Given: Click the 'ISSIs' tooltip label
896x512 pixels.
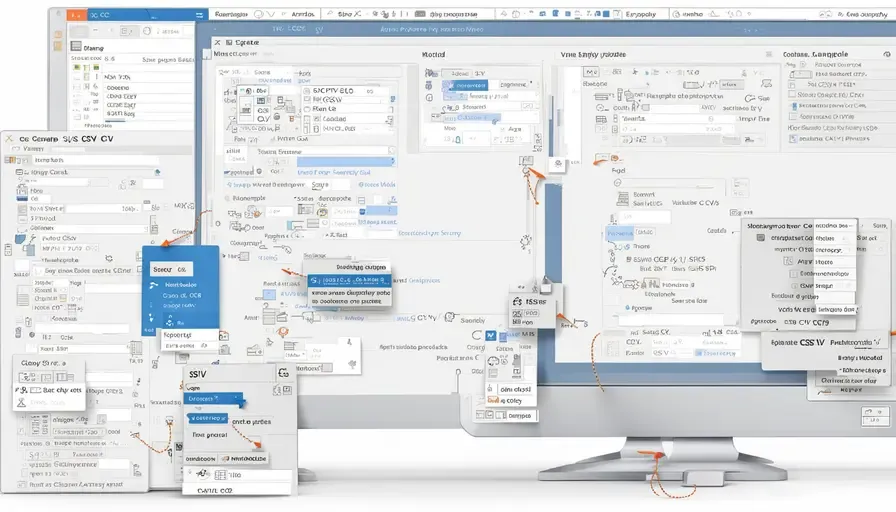Looking at the screenshot, I should (x=535, y=301).
